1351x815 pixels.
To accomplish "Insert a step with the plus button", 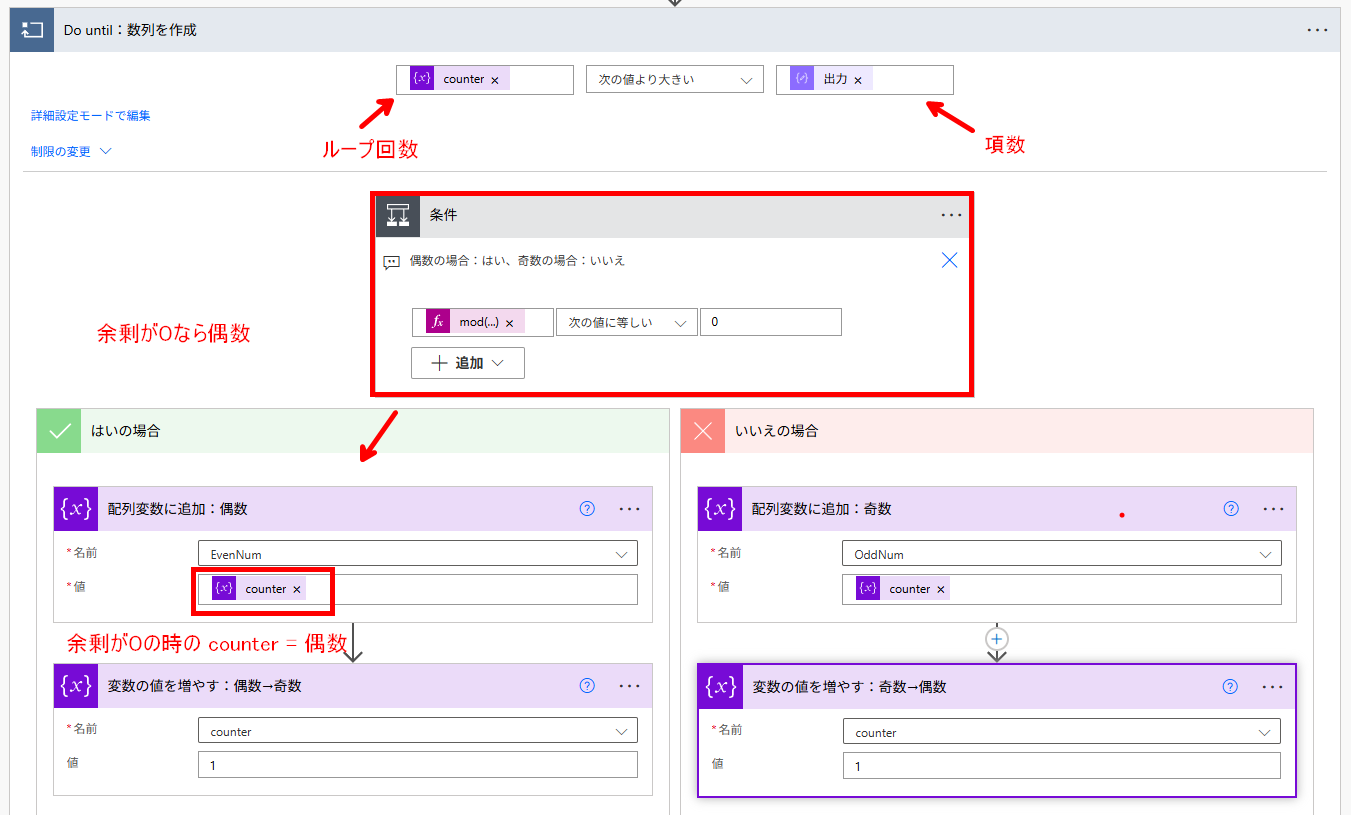I will coord(997,638).
